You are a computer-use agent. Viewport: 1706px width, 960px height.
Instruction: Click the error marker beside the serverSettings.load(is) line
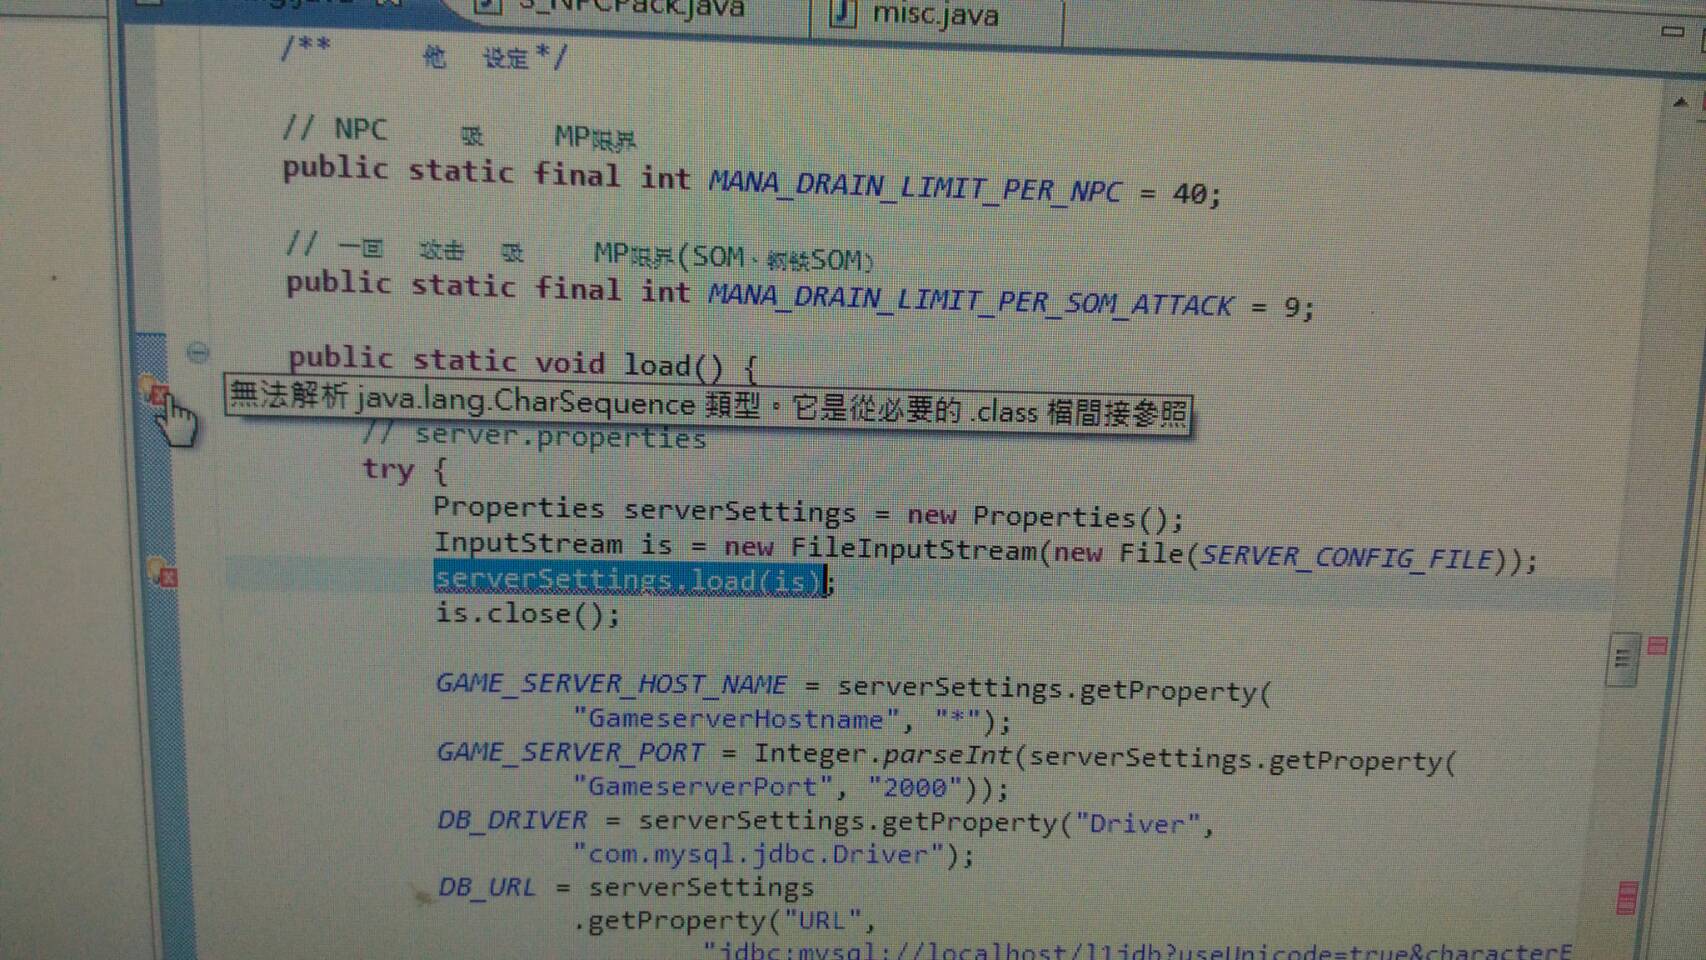[x=163, y=573]
